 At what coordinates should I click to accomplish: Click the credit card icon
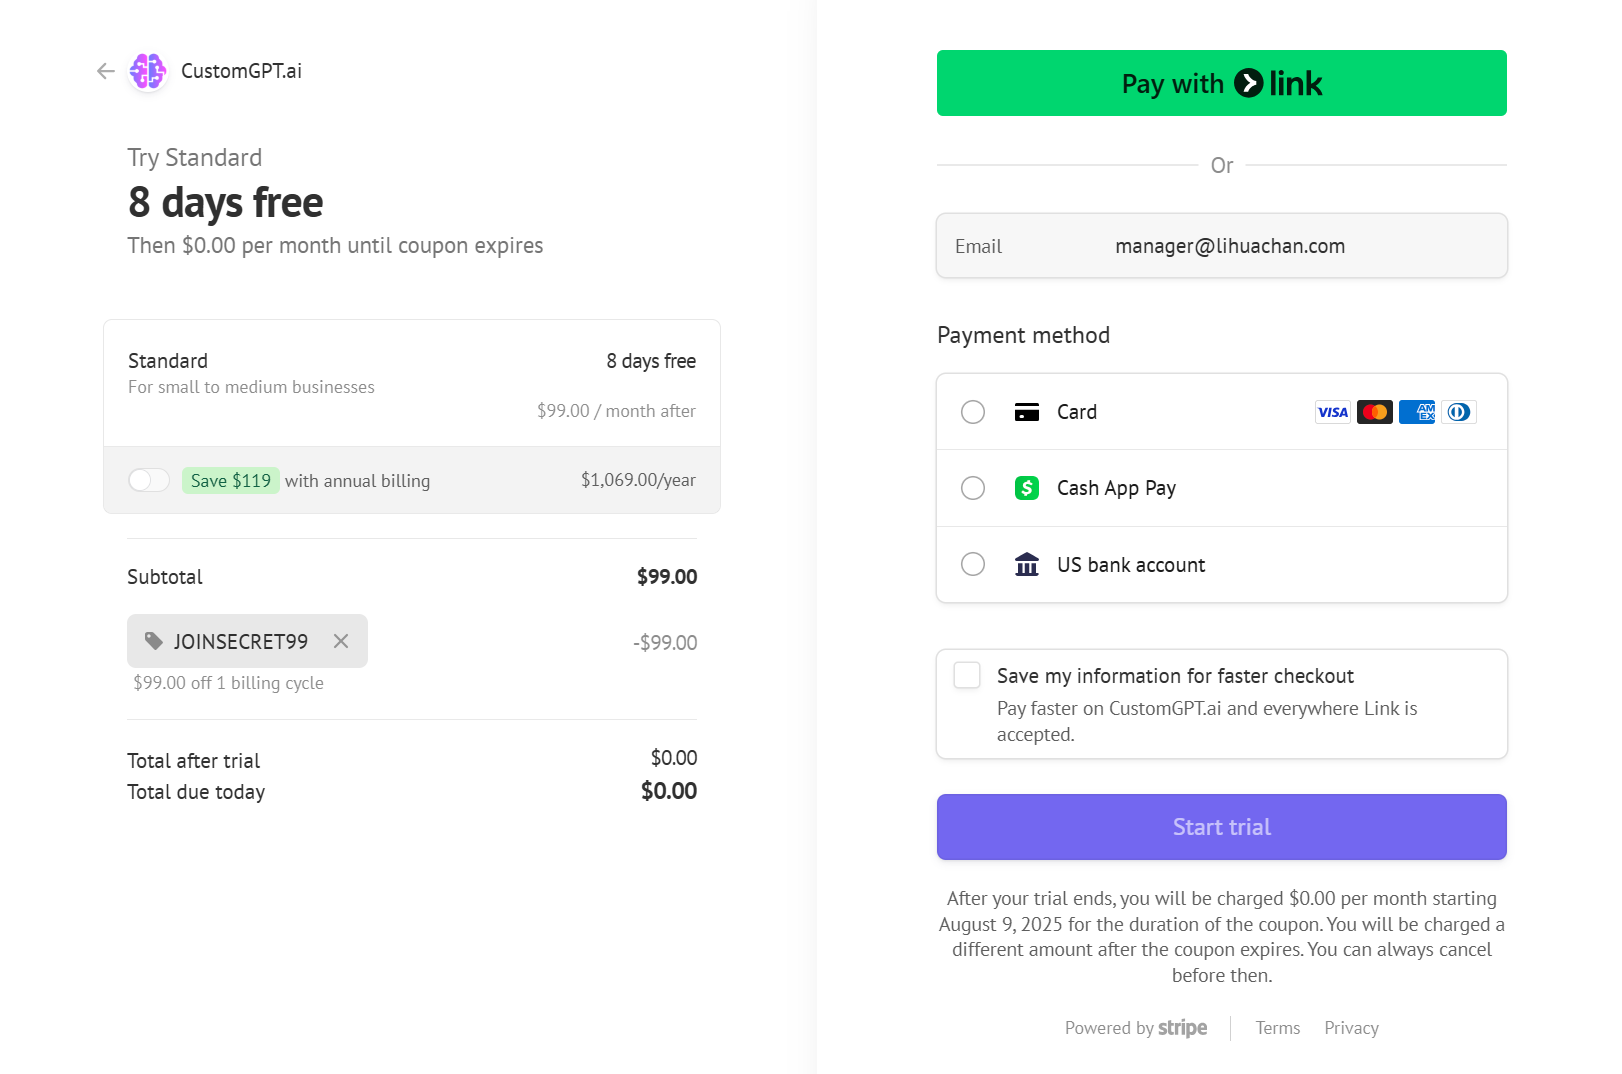pos(1027,412)
